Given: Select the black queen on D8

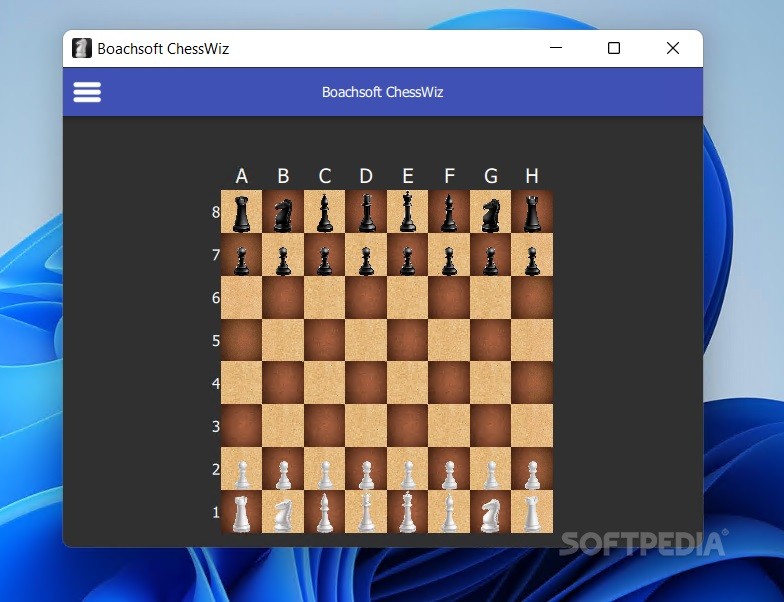Looking at the screenshot, I should coord(366,212).
